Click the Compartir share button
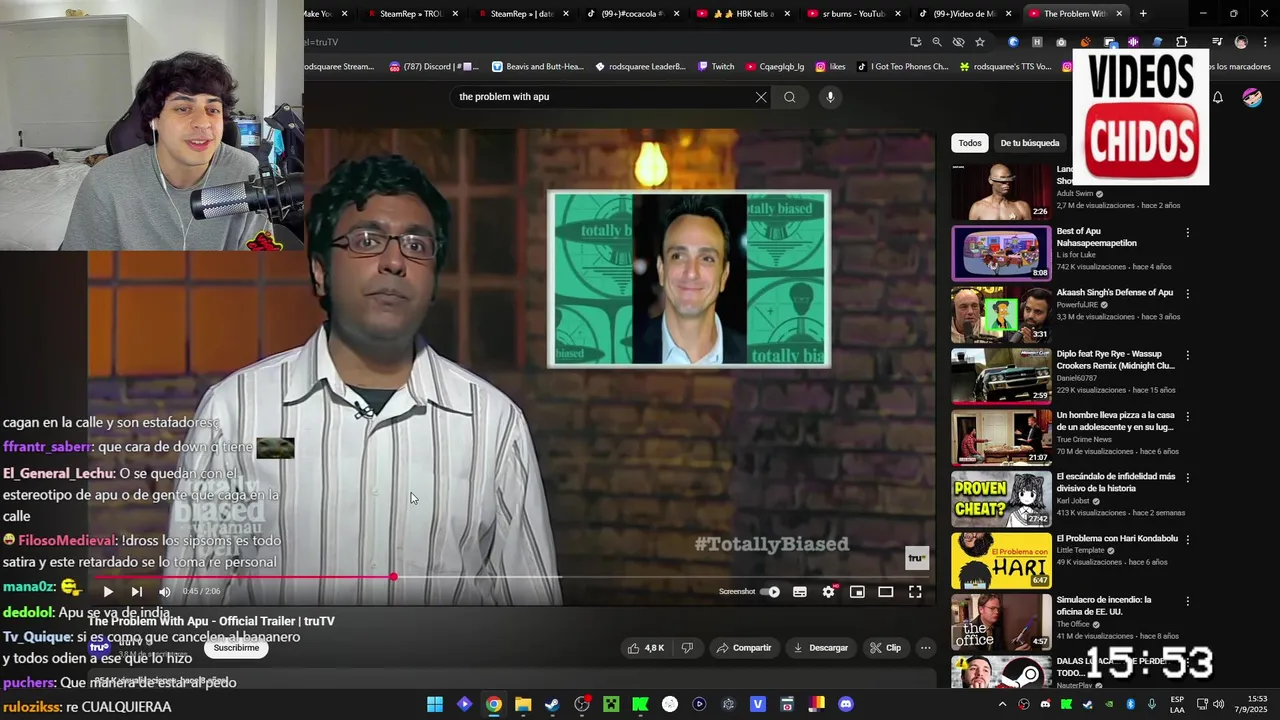The height and width of the screenshot is (720, 1280). click(x=743, y=648)
